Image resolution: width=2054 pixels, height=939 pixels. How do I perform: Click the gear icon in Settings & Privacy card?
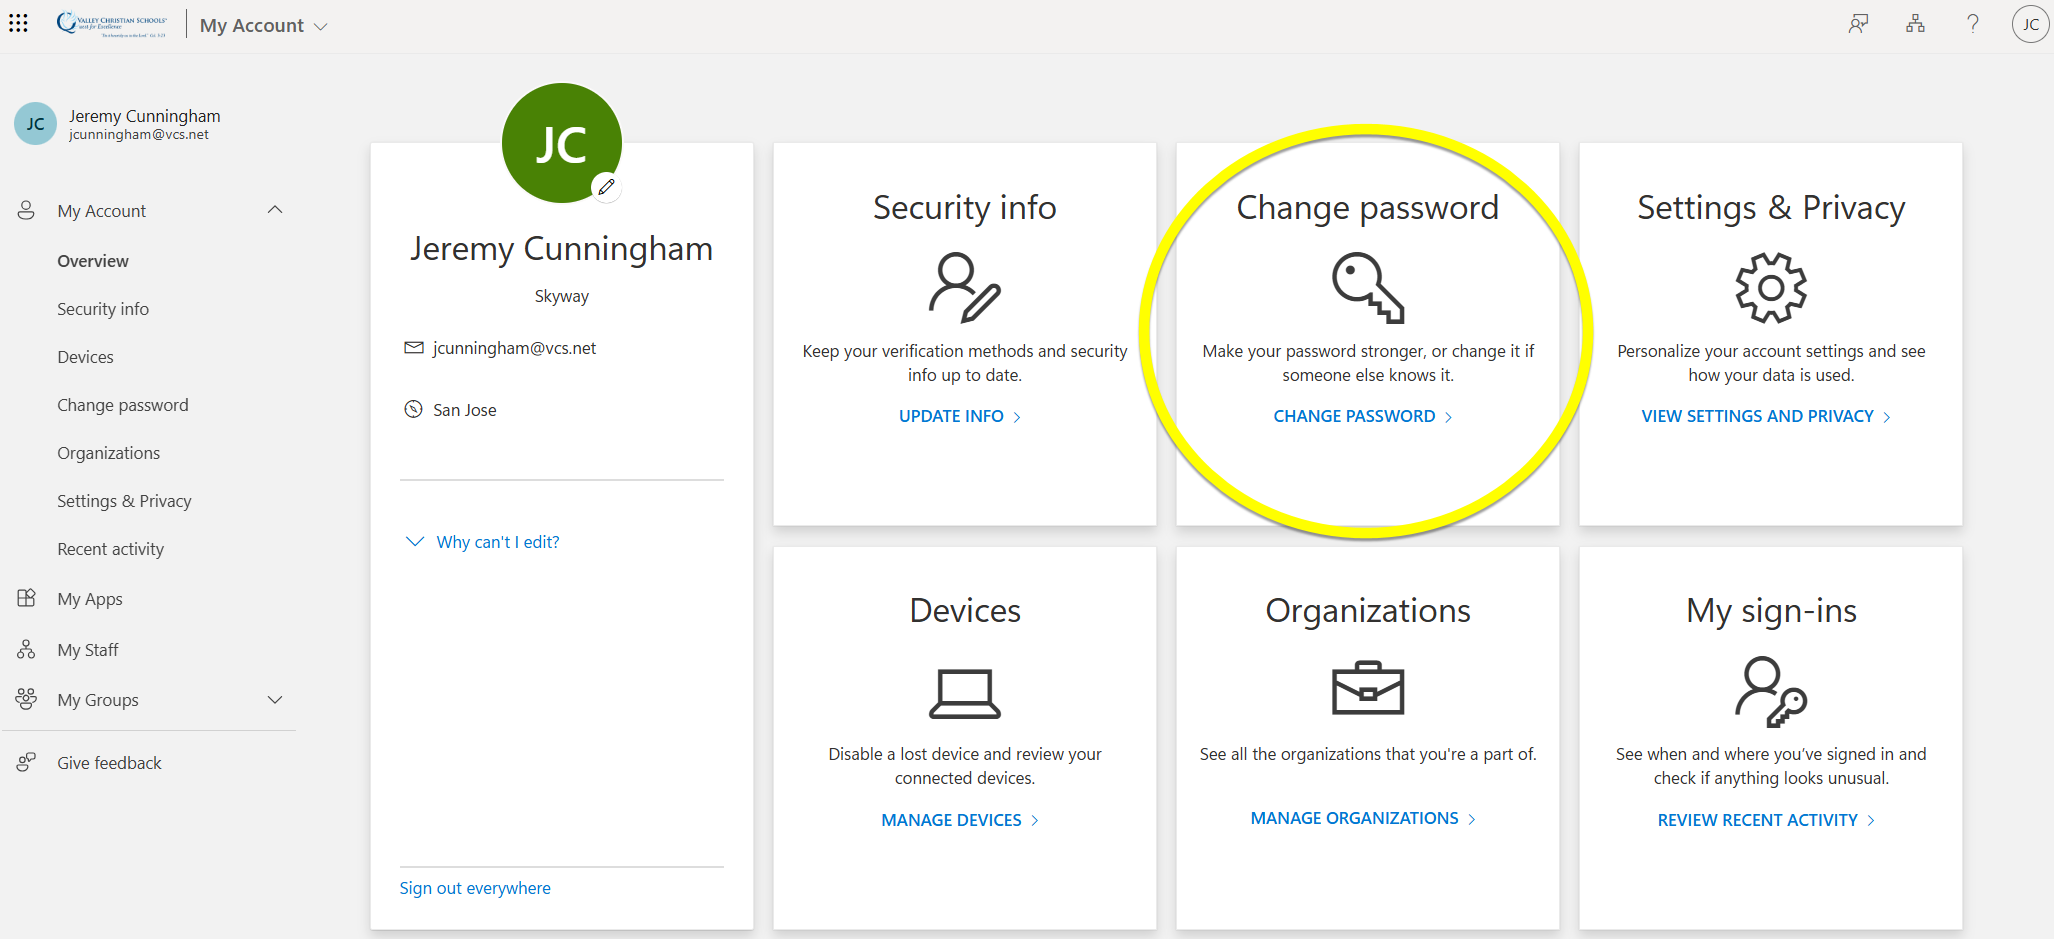[x=1770, y=288]
